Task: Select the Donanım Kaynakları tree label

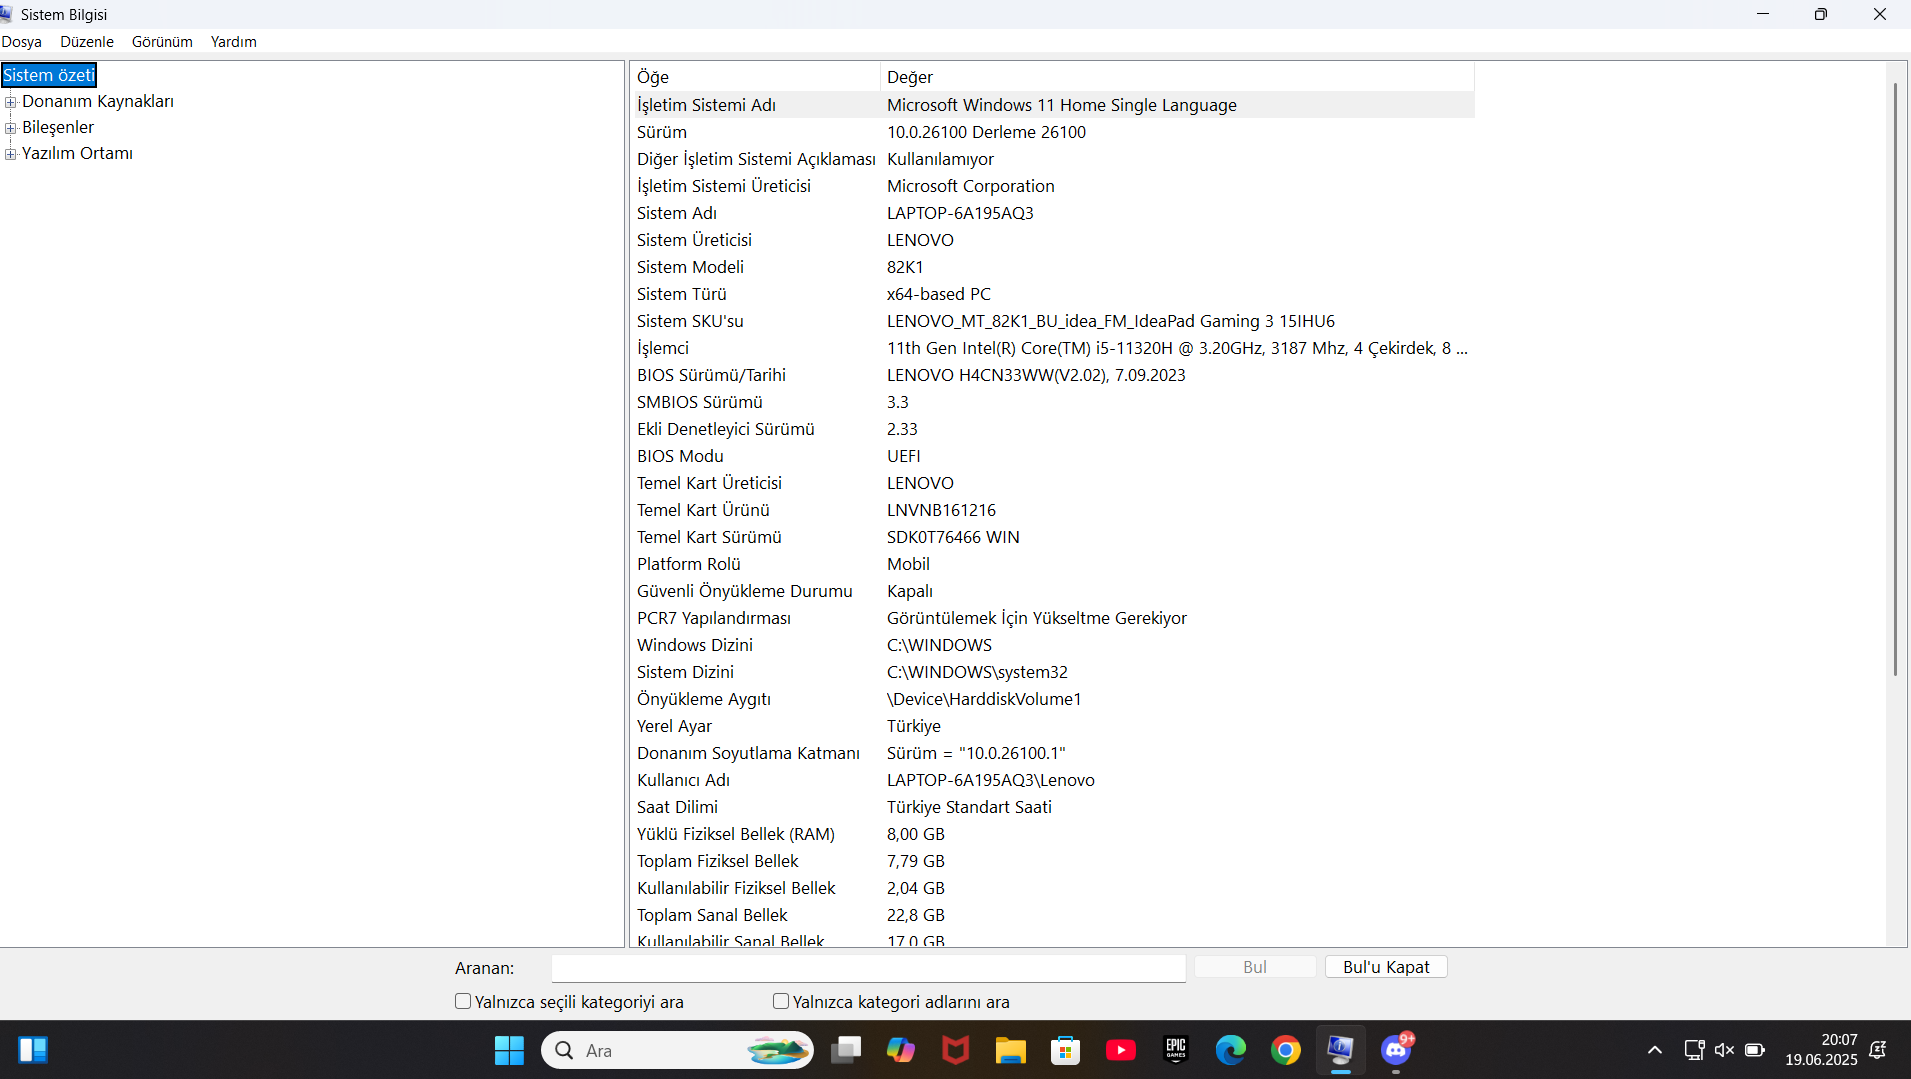Action: [98, 101]
